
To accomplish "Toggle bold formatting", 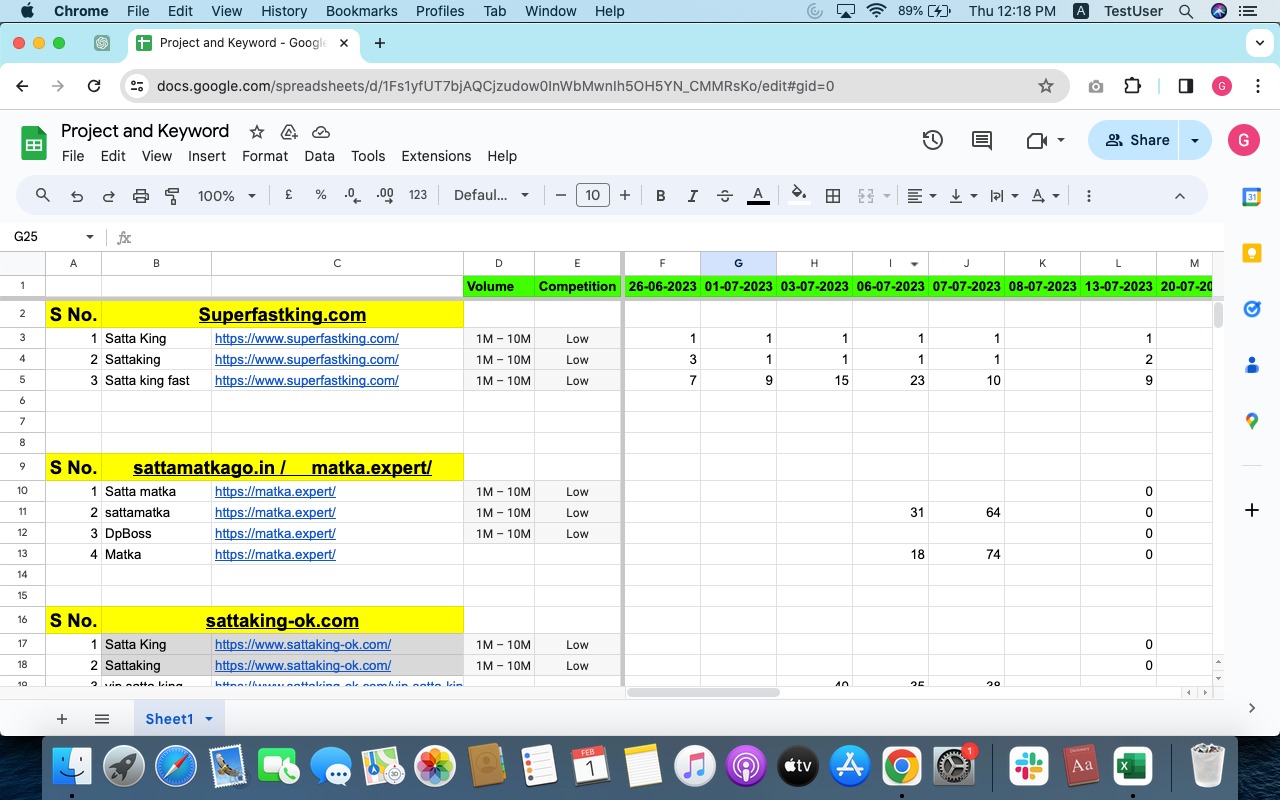I will coord(660,196).
